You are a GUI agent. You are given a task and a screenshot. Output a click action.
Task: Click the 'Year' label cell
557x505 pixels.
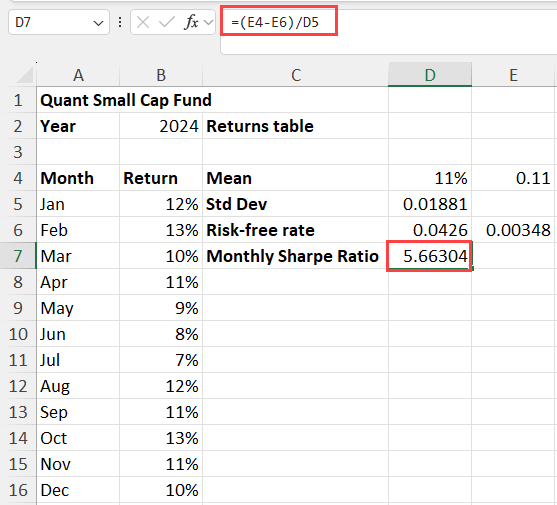[x=78, y=126]
